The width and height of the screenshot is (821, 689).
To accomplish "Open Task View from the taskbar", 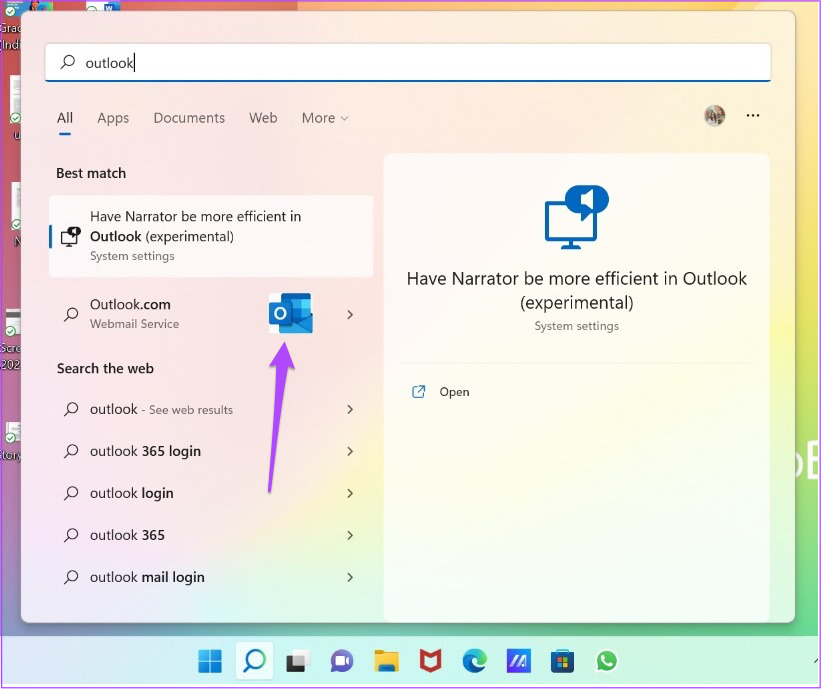I will (298, 661).
